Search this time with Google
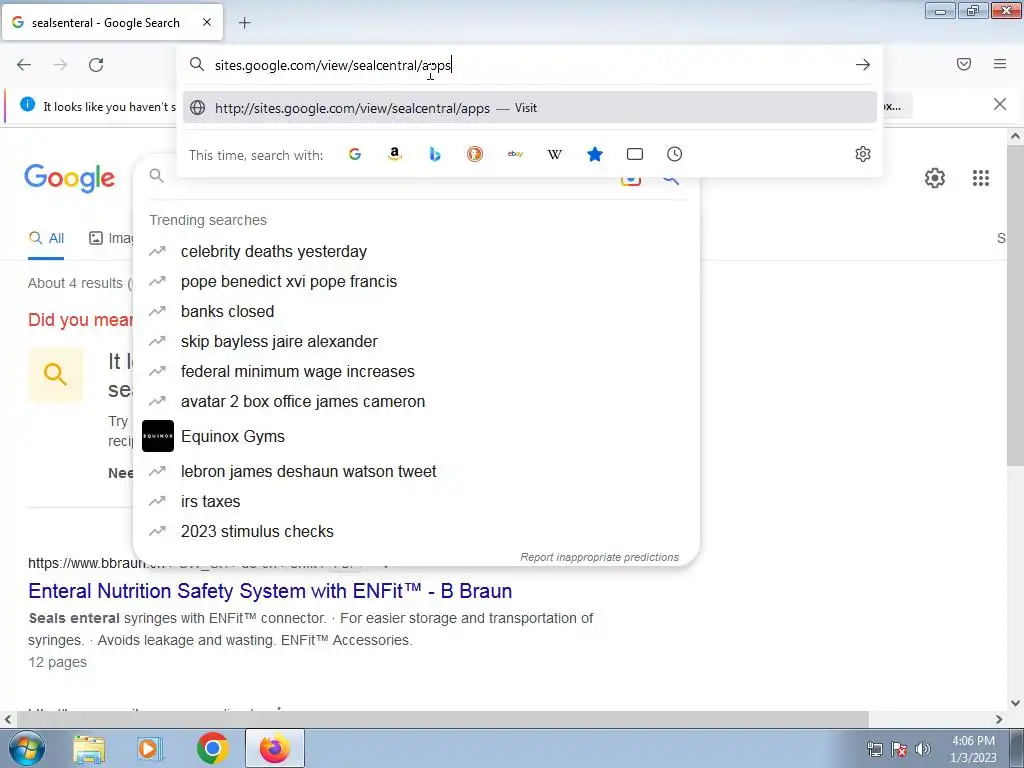 [x=355, y=154]
